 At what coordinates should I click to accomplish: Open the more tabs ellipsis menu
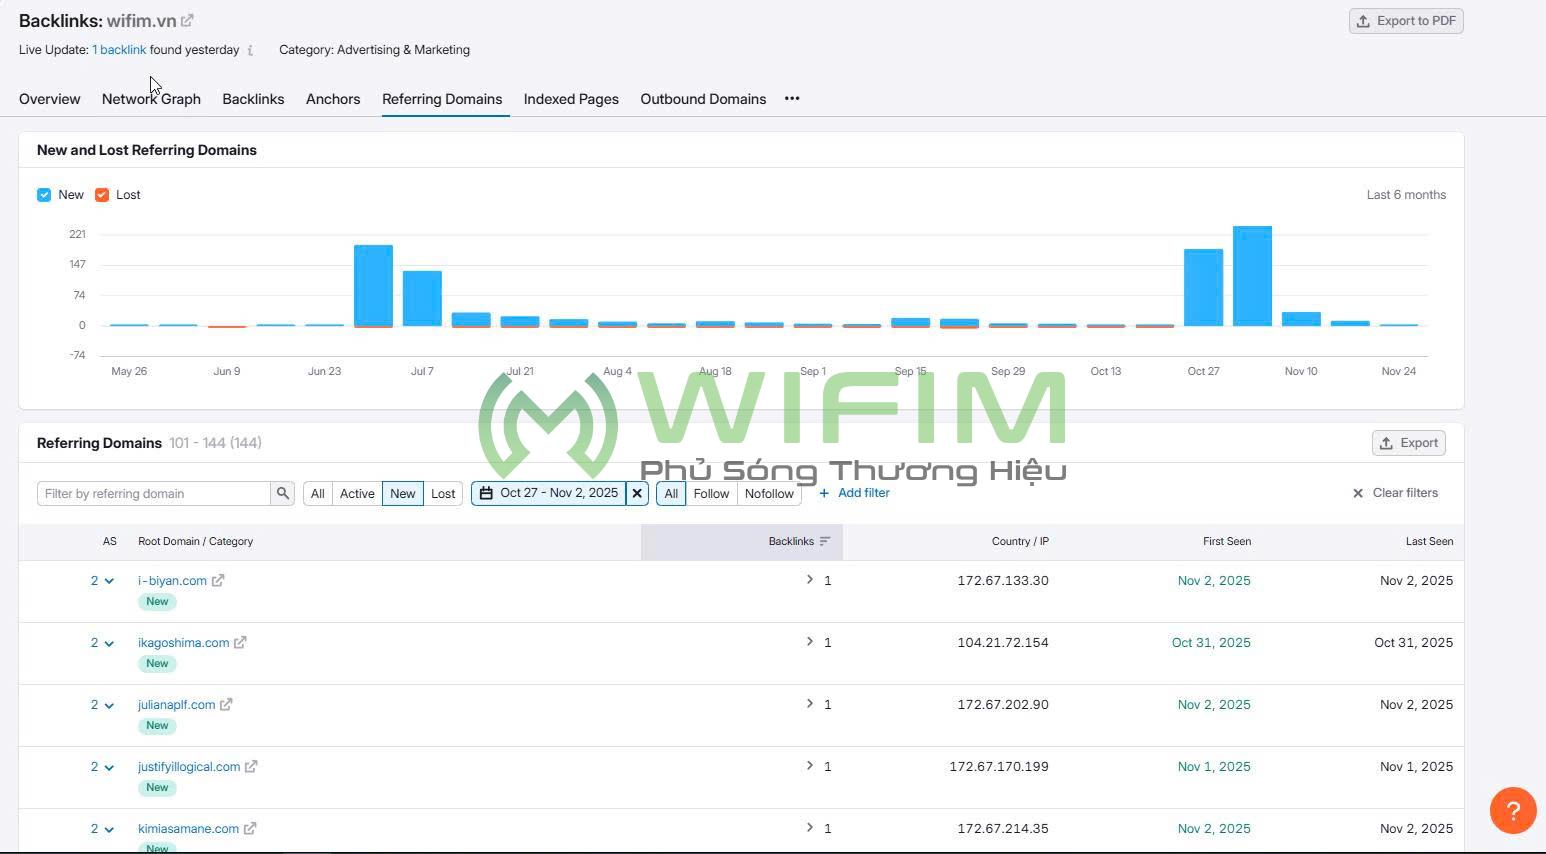pyautogui.click(x=792, y=99)
